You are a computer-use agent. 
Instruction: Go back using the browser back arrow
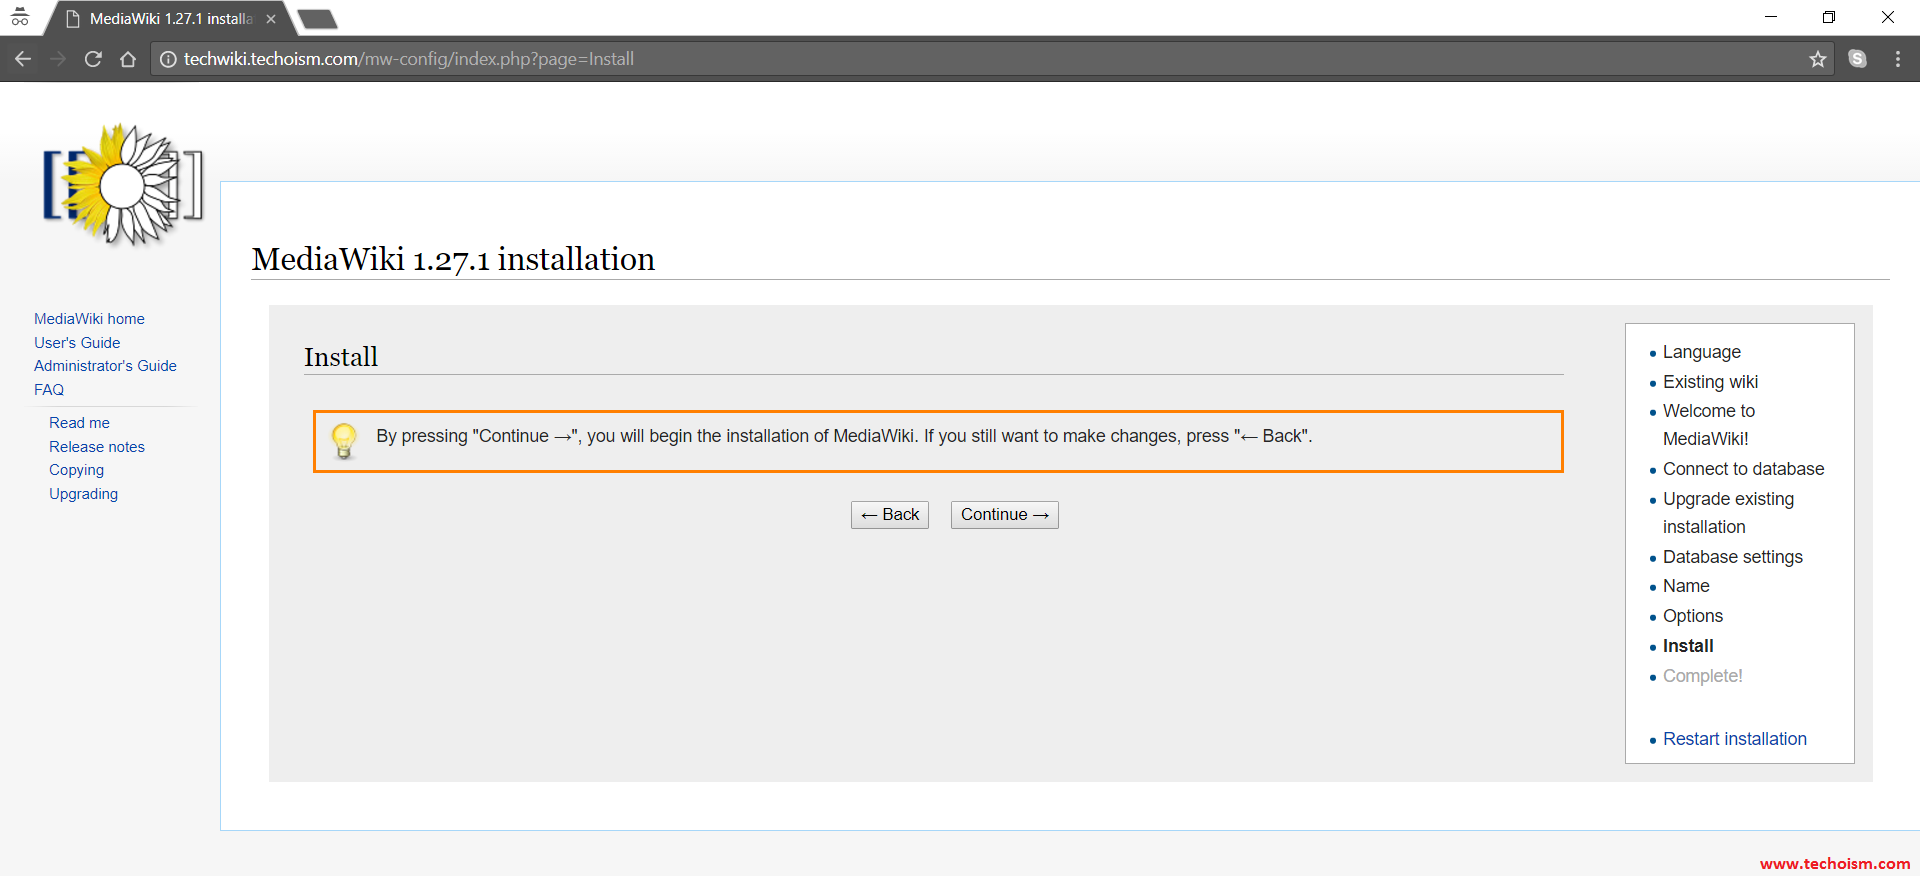point(23,59)
